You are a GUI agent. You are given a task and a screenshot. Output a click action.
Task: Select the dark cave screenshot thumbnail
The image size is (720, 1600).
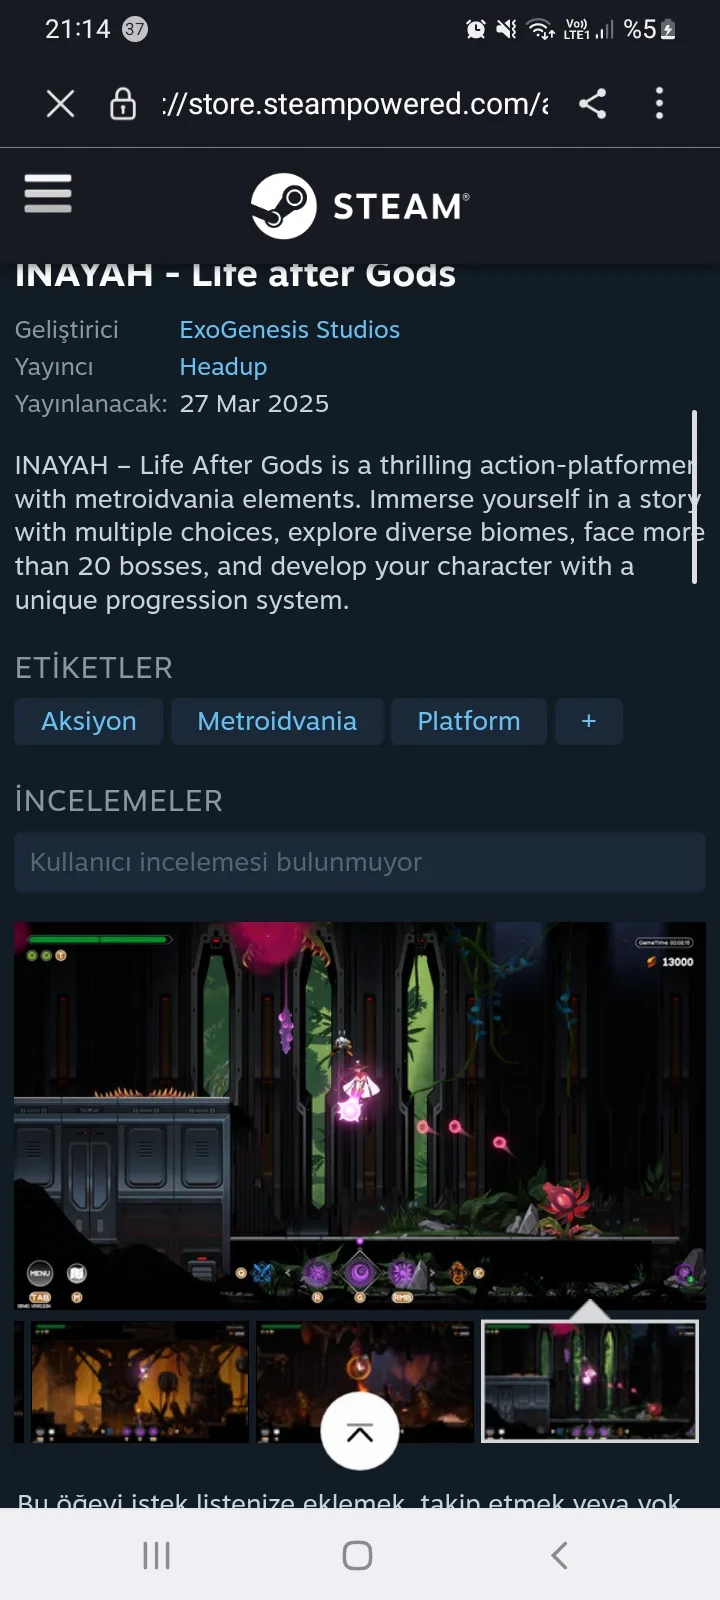coord(365,1382)
